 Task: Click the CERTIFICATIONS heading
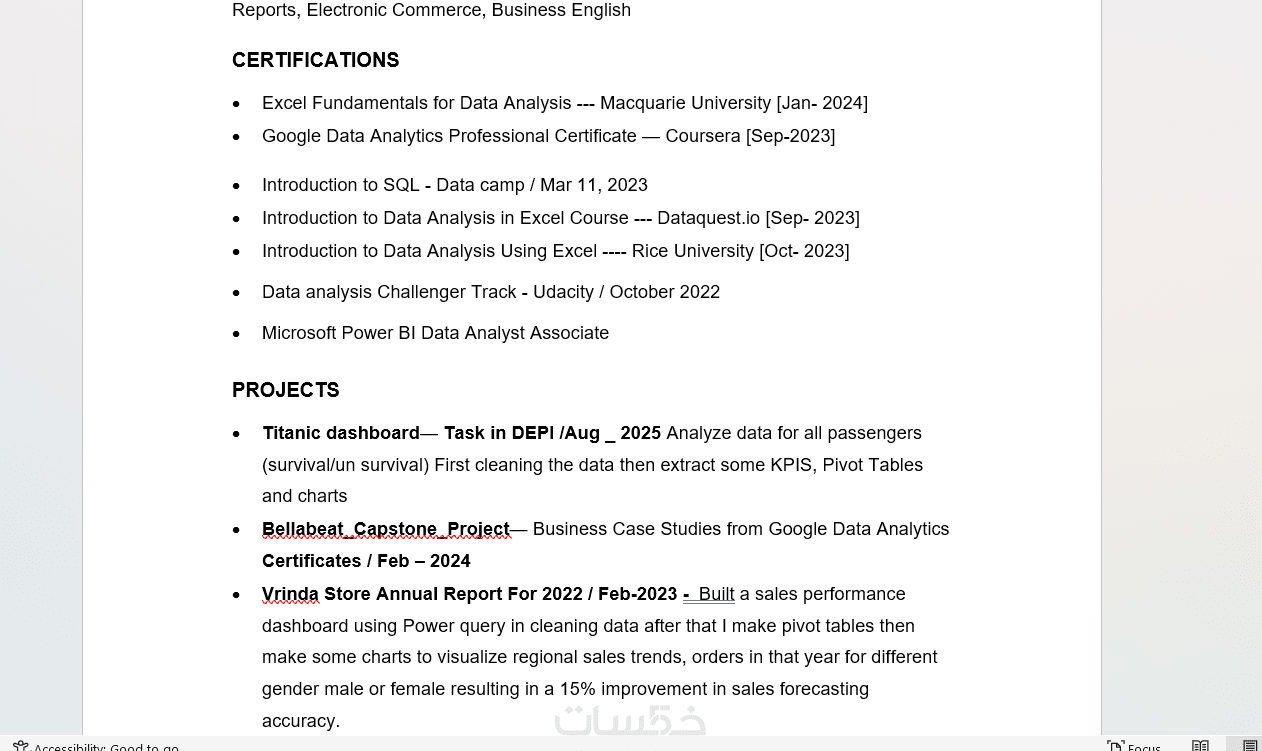pos(315,61)
